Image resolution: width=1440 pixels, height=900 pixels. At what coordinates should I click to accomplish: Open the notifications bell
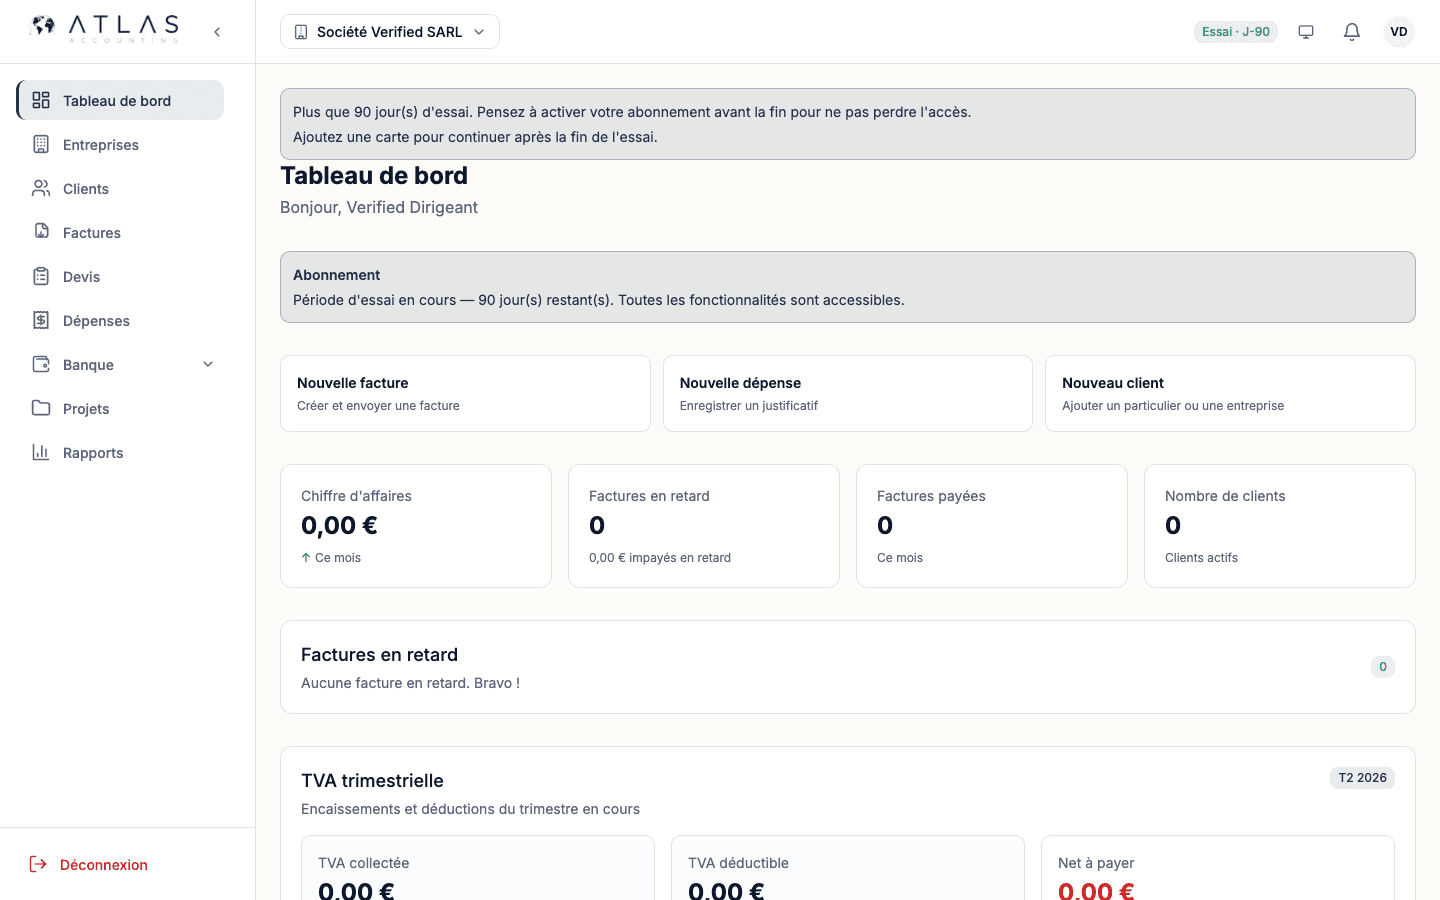pyautogui.click(x=1352, y=32)
